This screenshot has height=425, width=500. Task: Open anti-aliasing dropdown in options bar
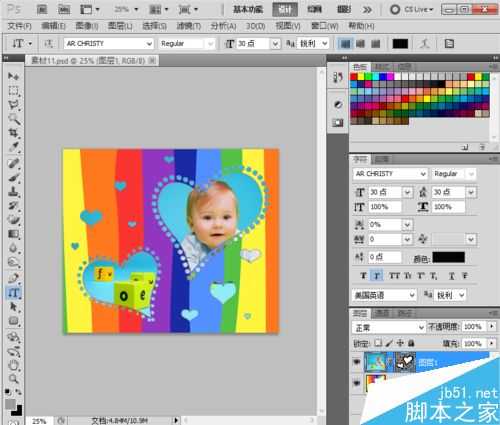(x=325, y=44)
